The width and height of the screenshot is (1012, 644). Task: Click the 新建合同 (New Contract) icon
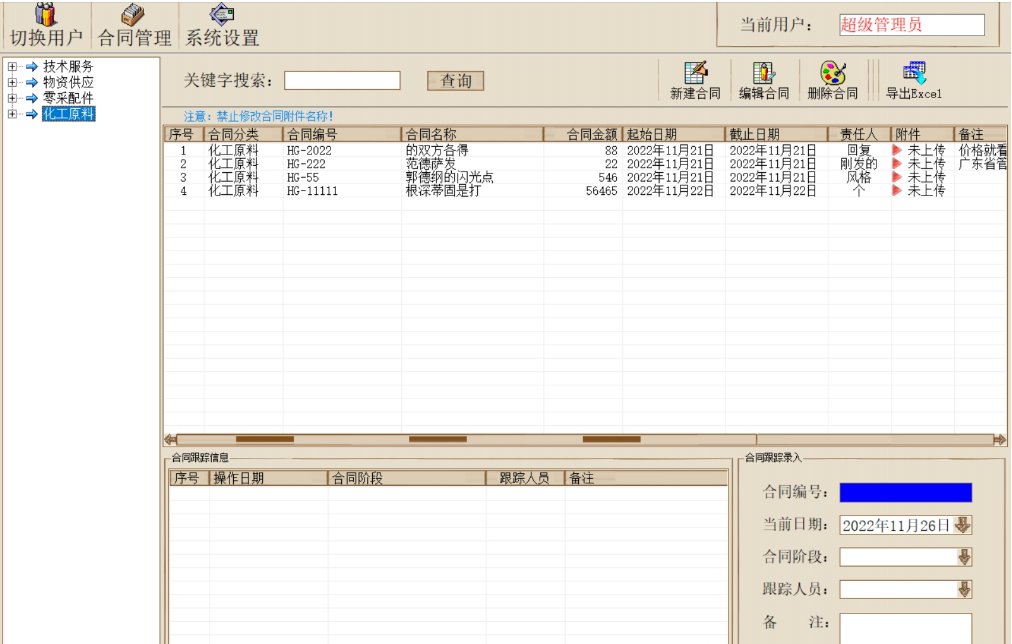(695, 74)
